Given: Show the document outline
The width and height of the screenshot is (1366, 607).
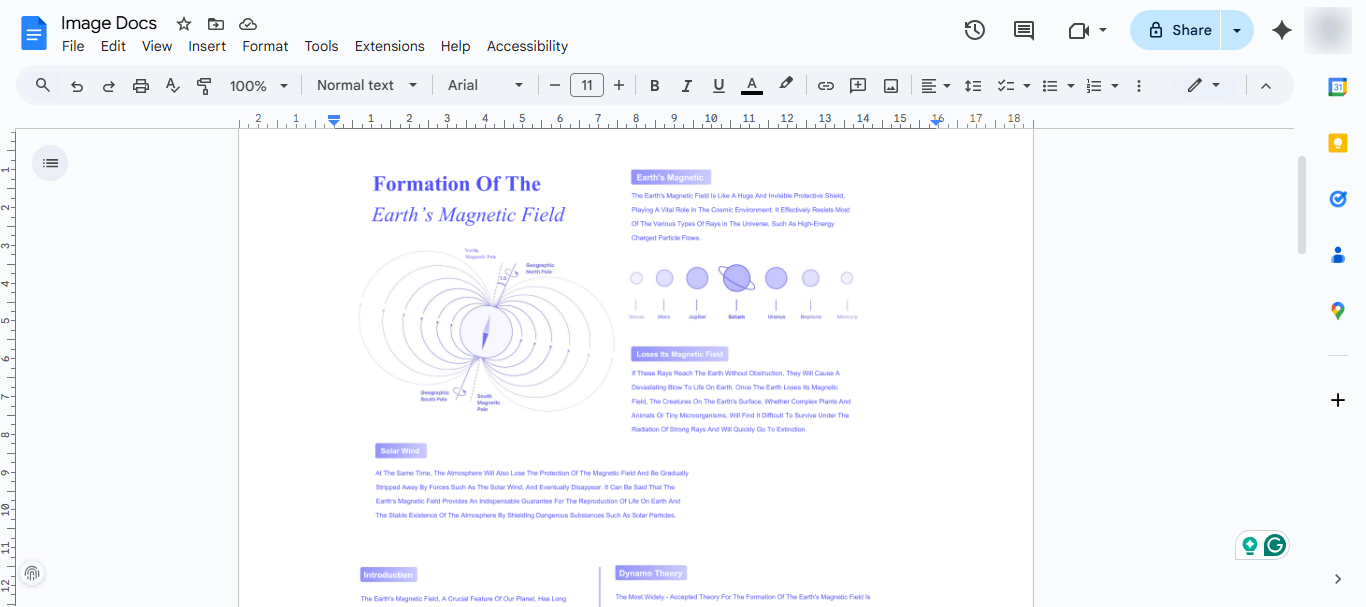Looking at the screenshot, I should pyautogui.click(x=50, y=163).
